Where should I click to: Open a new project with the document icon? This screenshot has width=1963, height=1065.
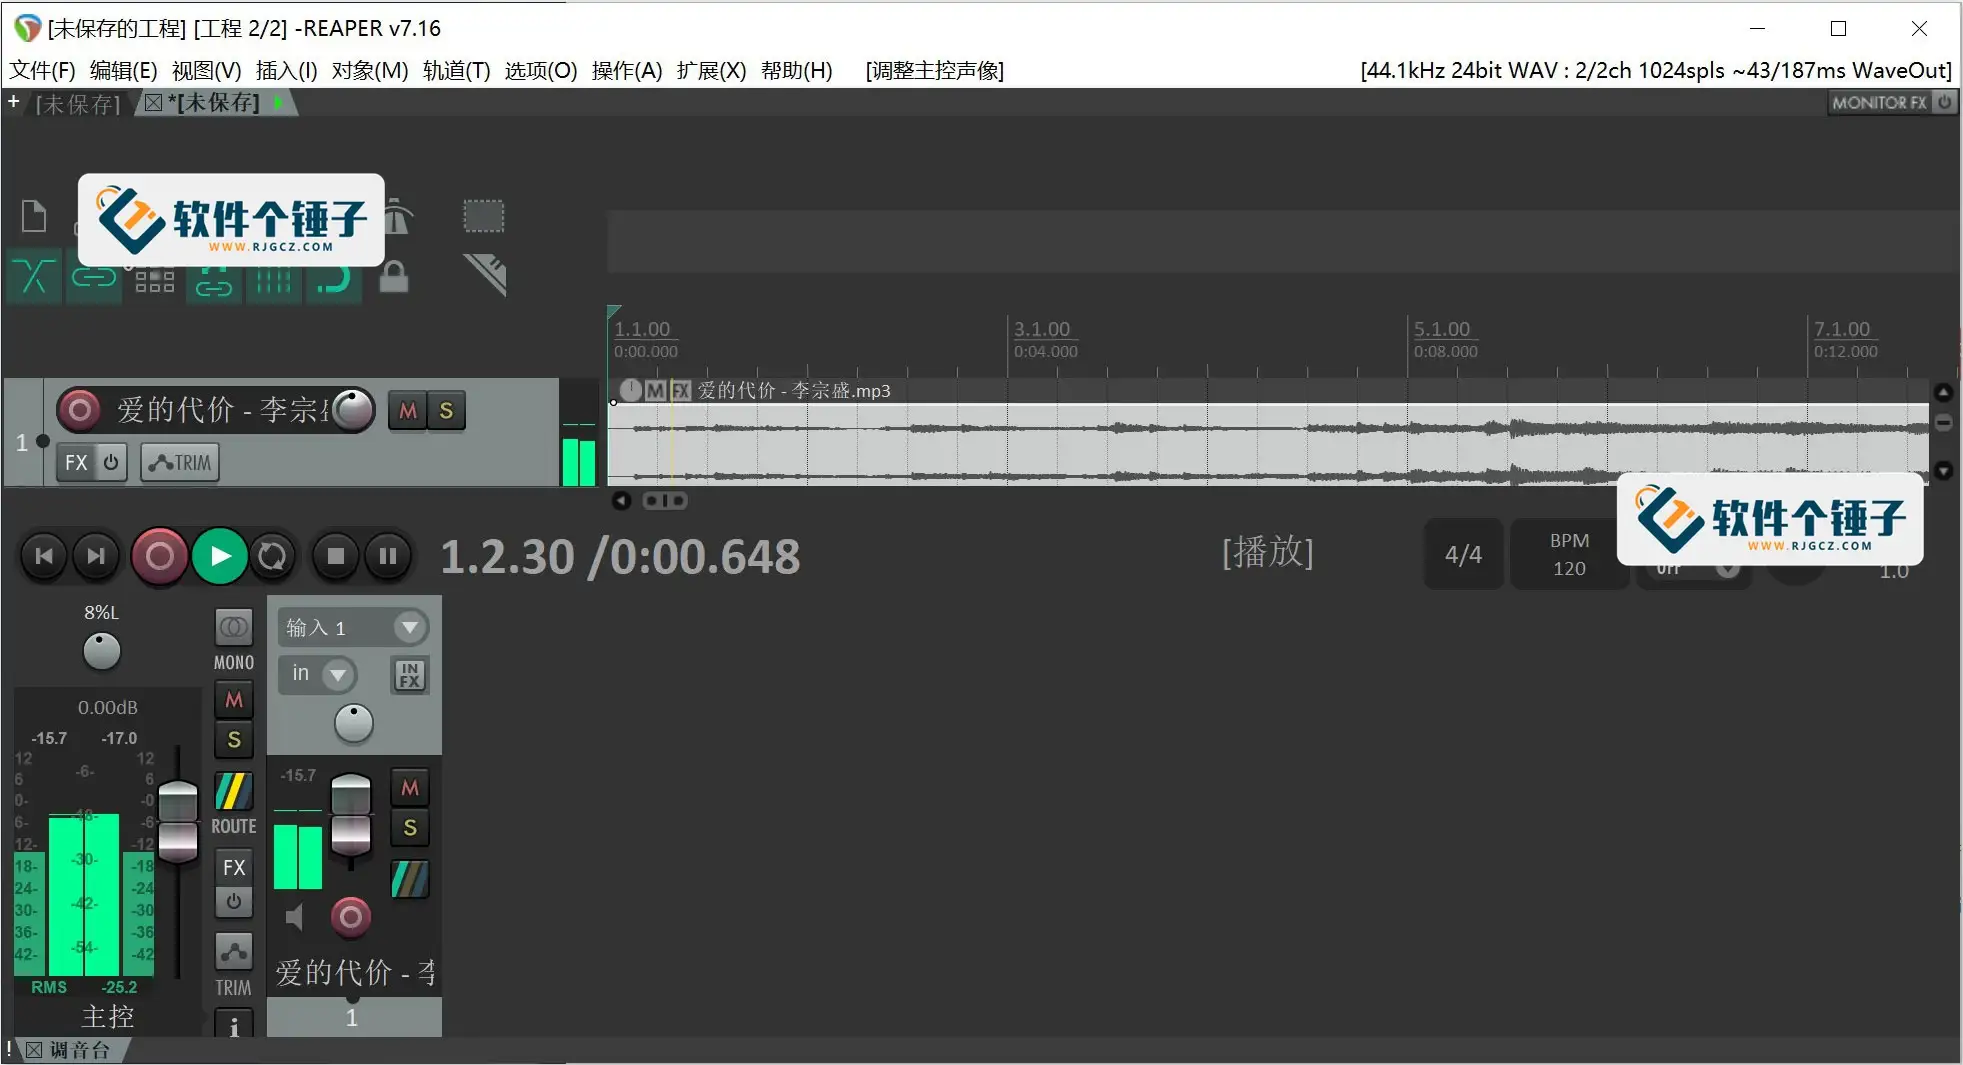click(33, 215)
